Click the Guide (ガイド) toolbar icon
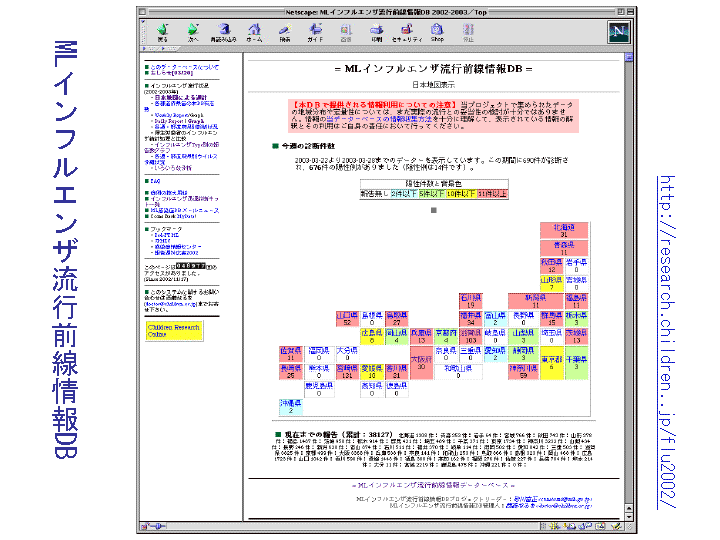Screen dimensions: 720x540 pyautogui.click(x=315, y=32)
